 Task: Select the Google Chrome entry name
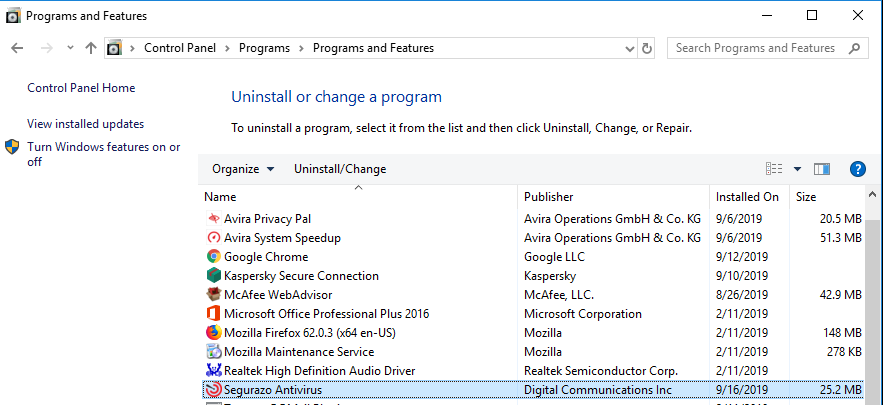coord(266,257)
